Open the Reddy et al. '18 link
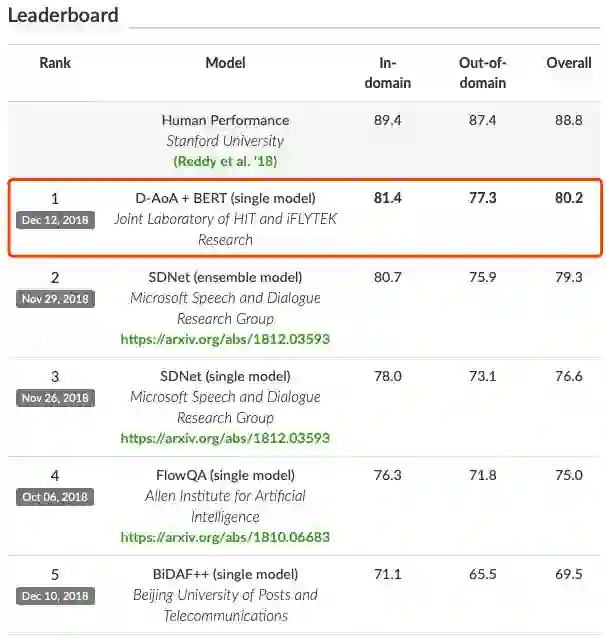Image resolution: width=606 pixels, height=638 pixels. point(225,161)
